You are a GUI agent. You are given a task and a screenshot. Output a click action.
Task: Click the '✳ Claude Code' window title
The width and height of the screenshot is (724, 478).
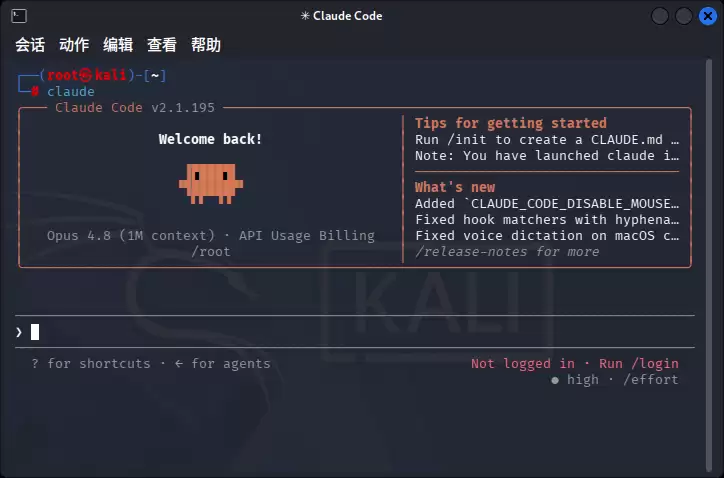(x=342, y=16)
